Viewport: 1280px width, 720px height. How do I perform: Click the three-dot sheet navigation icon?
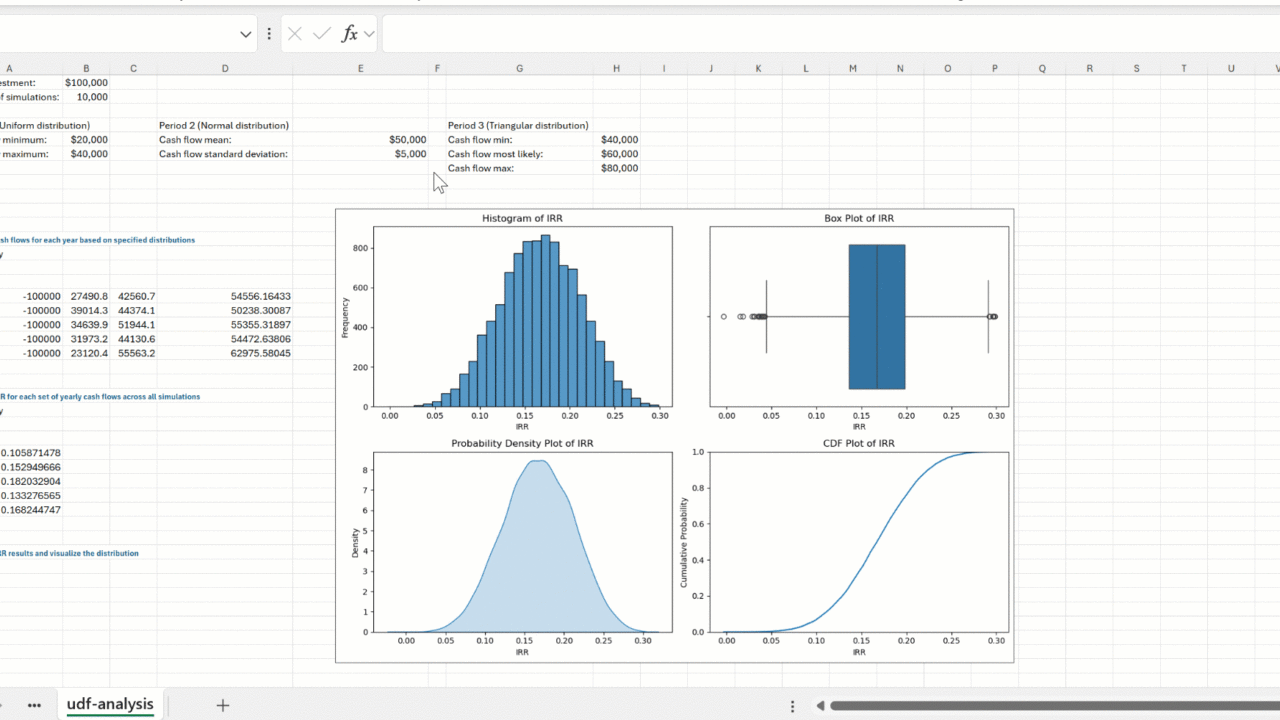(x=34, y=705)
